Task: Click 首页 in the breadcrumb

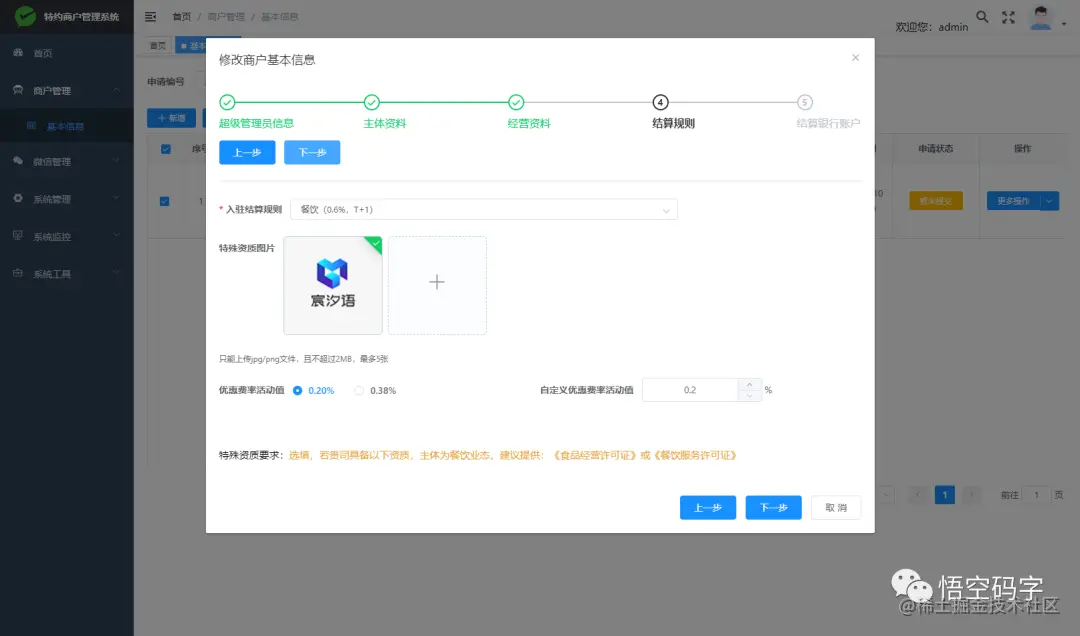Action: (181, 17)
